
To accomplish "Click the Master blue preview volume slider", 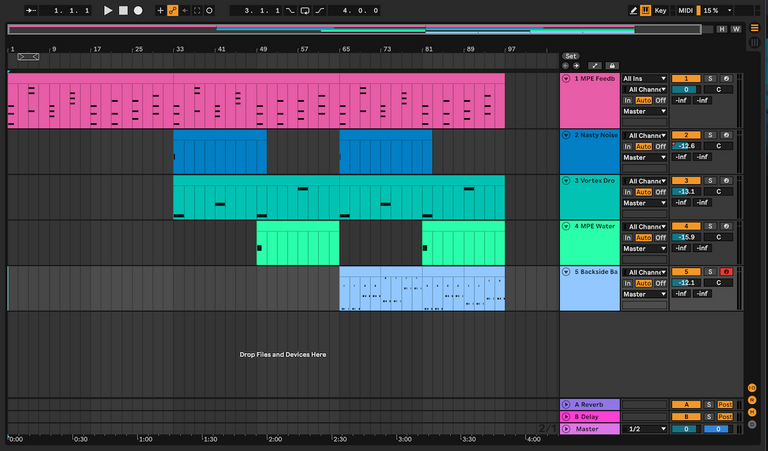I will click(x=718, y=429).
